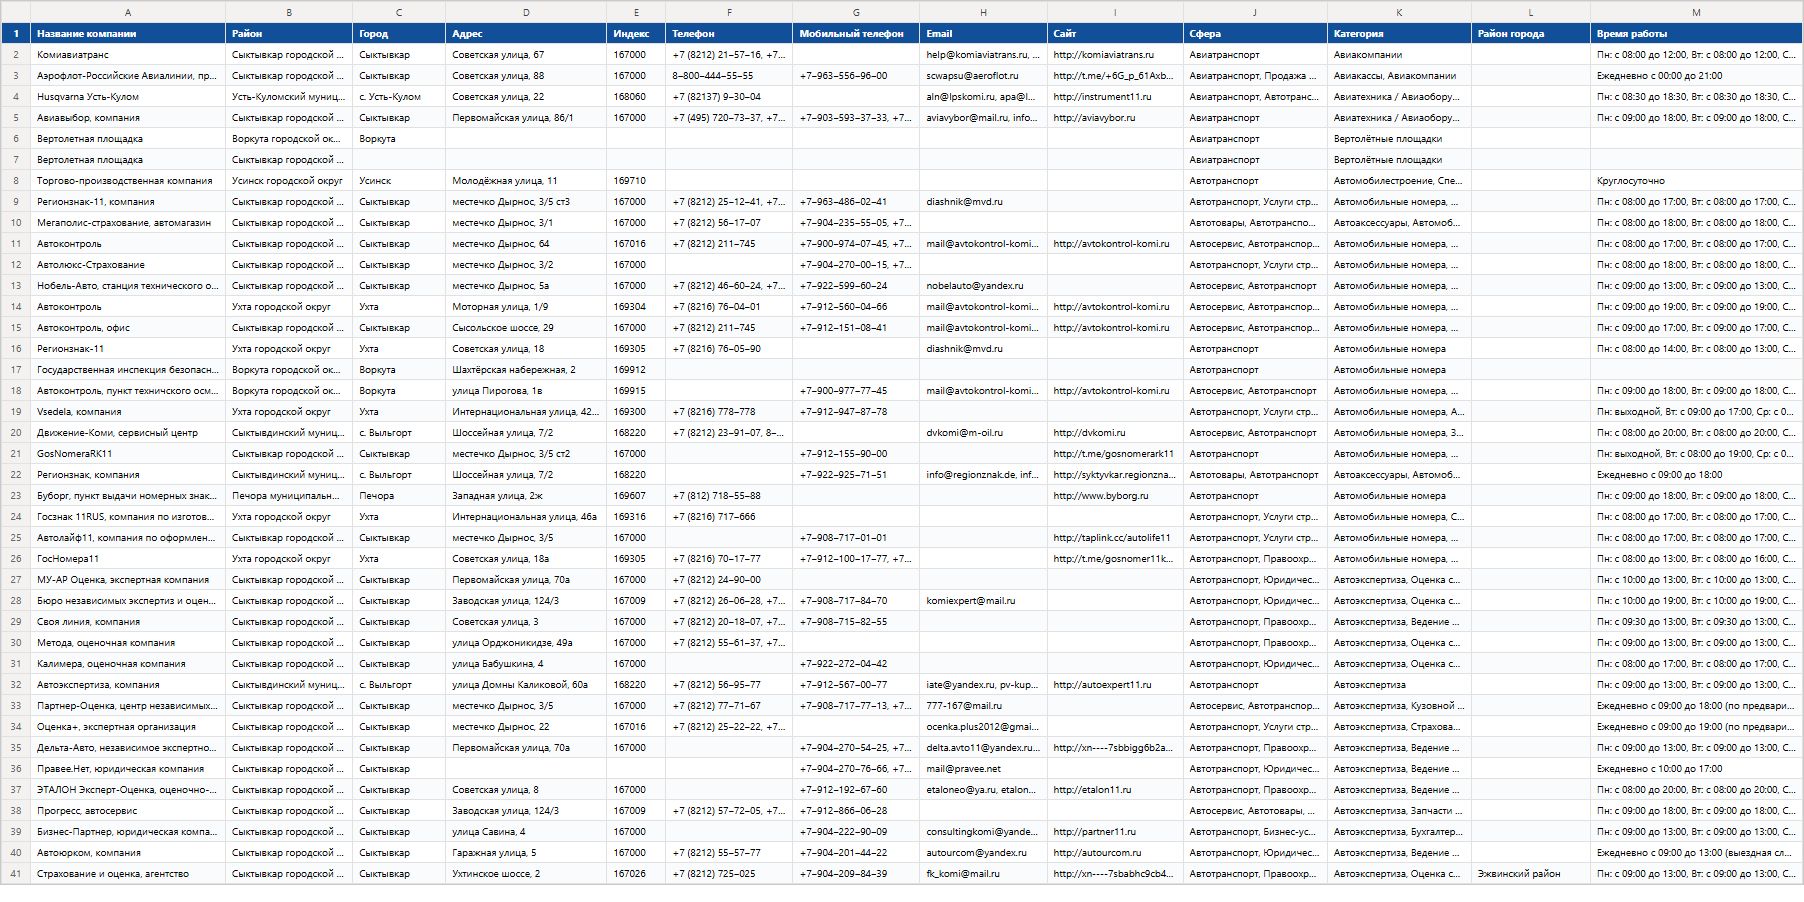
Task: Click the 'Адрес' header cell
Action: click(x=526, y=34)
